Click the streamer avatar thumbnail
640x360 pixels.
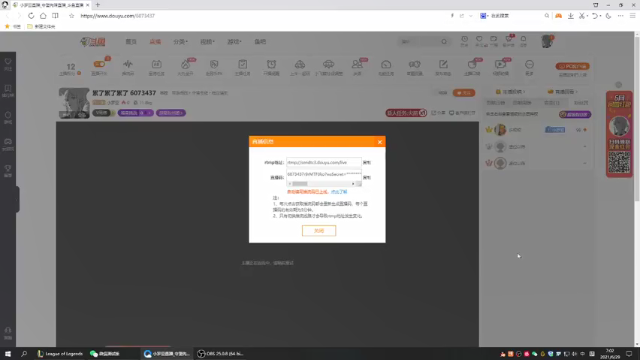74,103
